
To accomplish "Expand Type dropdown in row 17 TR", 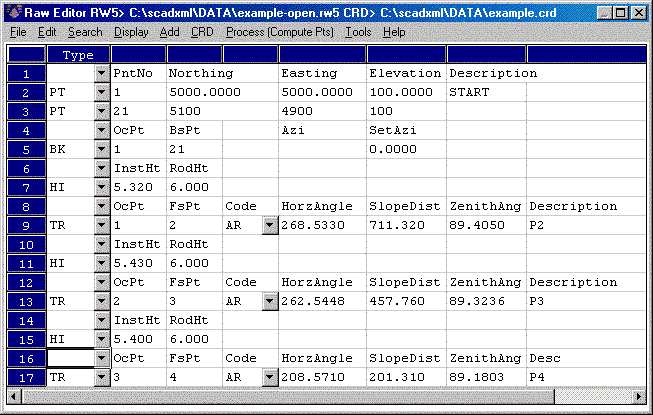I will coord(102,378).
